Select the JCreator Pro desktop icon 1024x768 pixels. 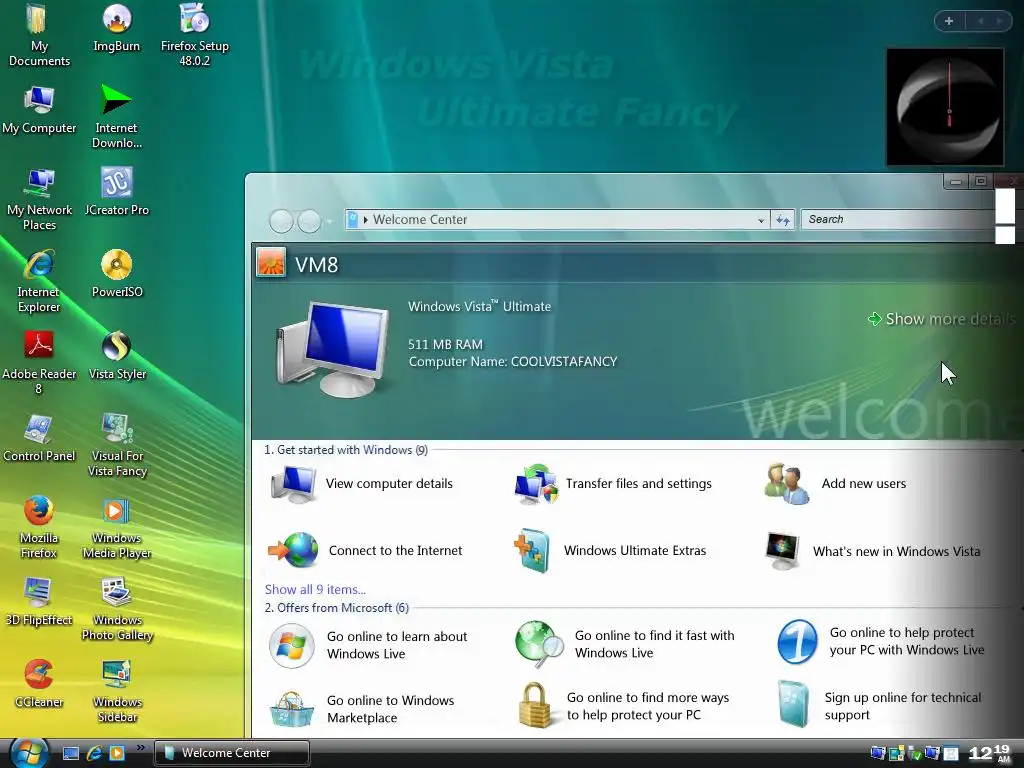(116, 192)
